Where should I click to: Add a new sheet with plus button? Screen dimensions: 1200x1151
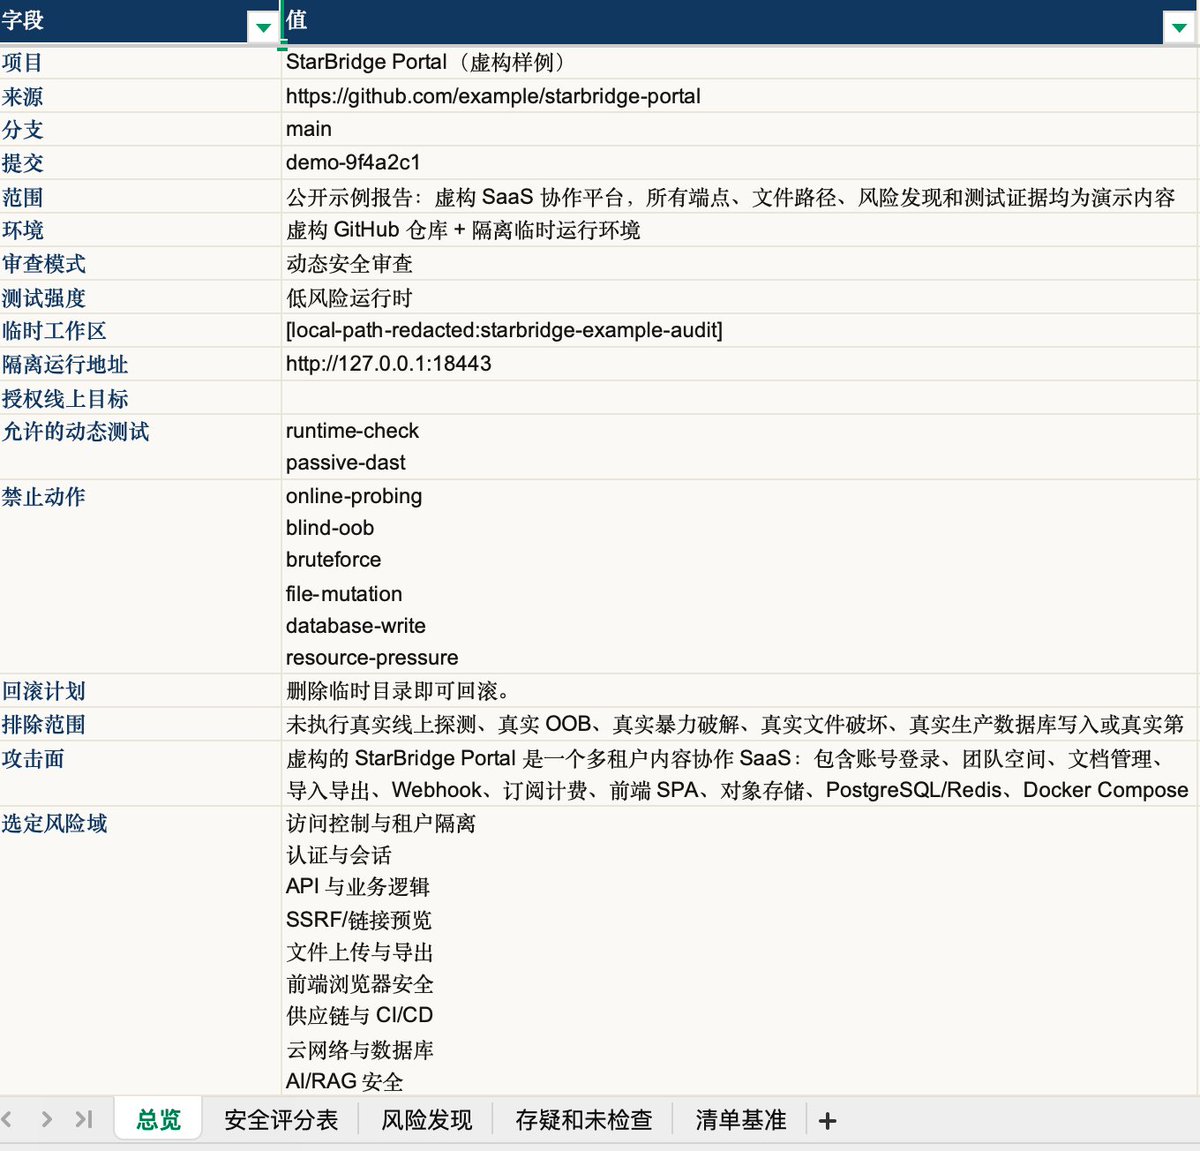coord(827,1121)
